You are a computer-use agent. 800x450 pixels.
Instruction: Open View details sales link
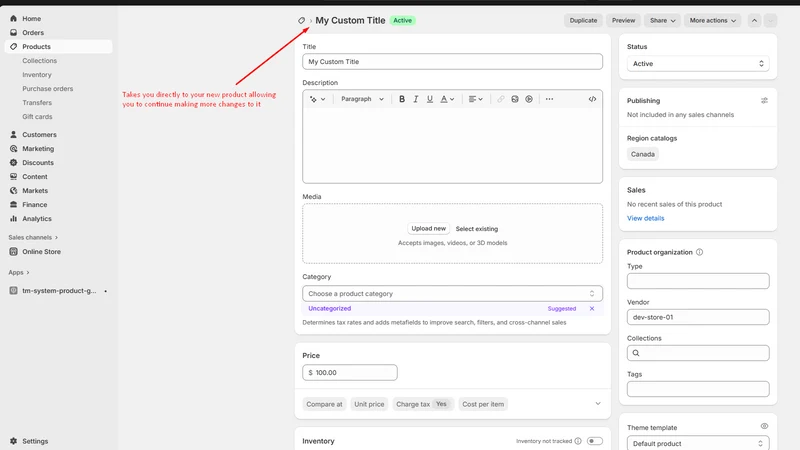coord(645,218)
